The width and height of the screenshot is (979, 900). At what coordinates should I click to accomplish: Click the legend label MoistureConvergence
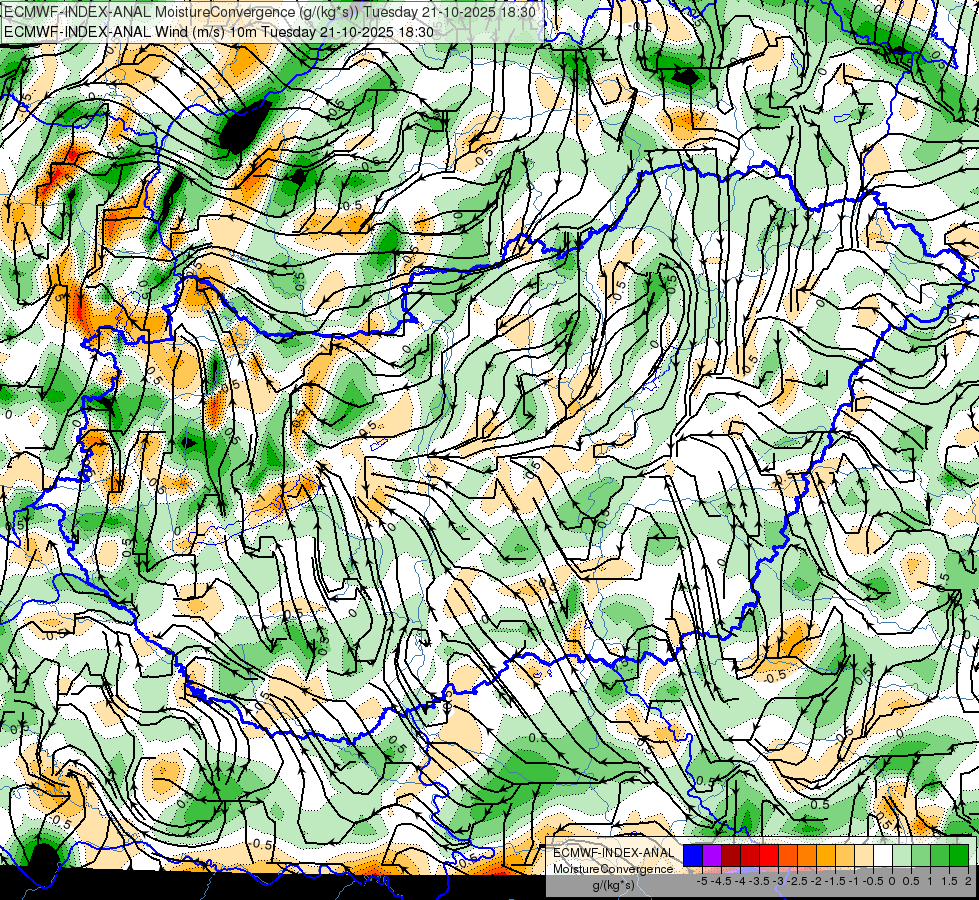[x=613, y=869]
